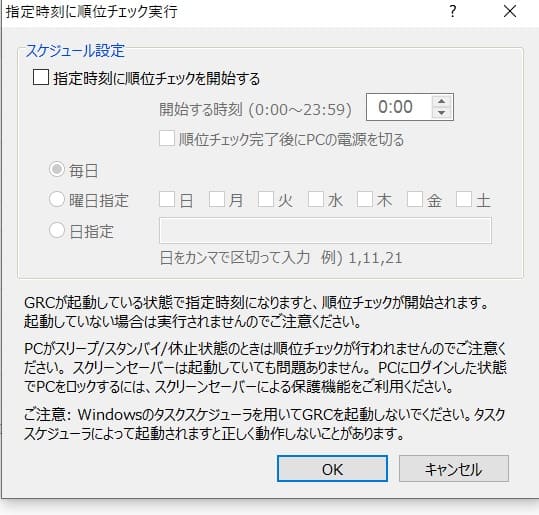Click the 0:00 start time field
The height and width of the screenshot is (515, 539).
pos(398,107)
